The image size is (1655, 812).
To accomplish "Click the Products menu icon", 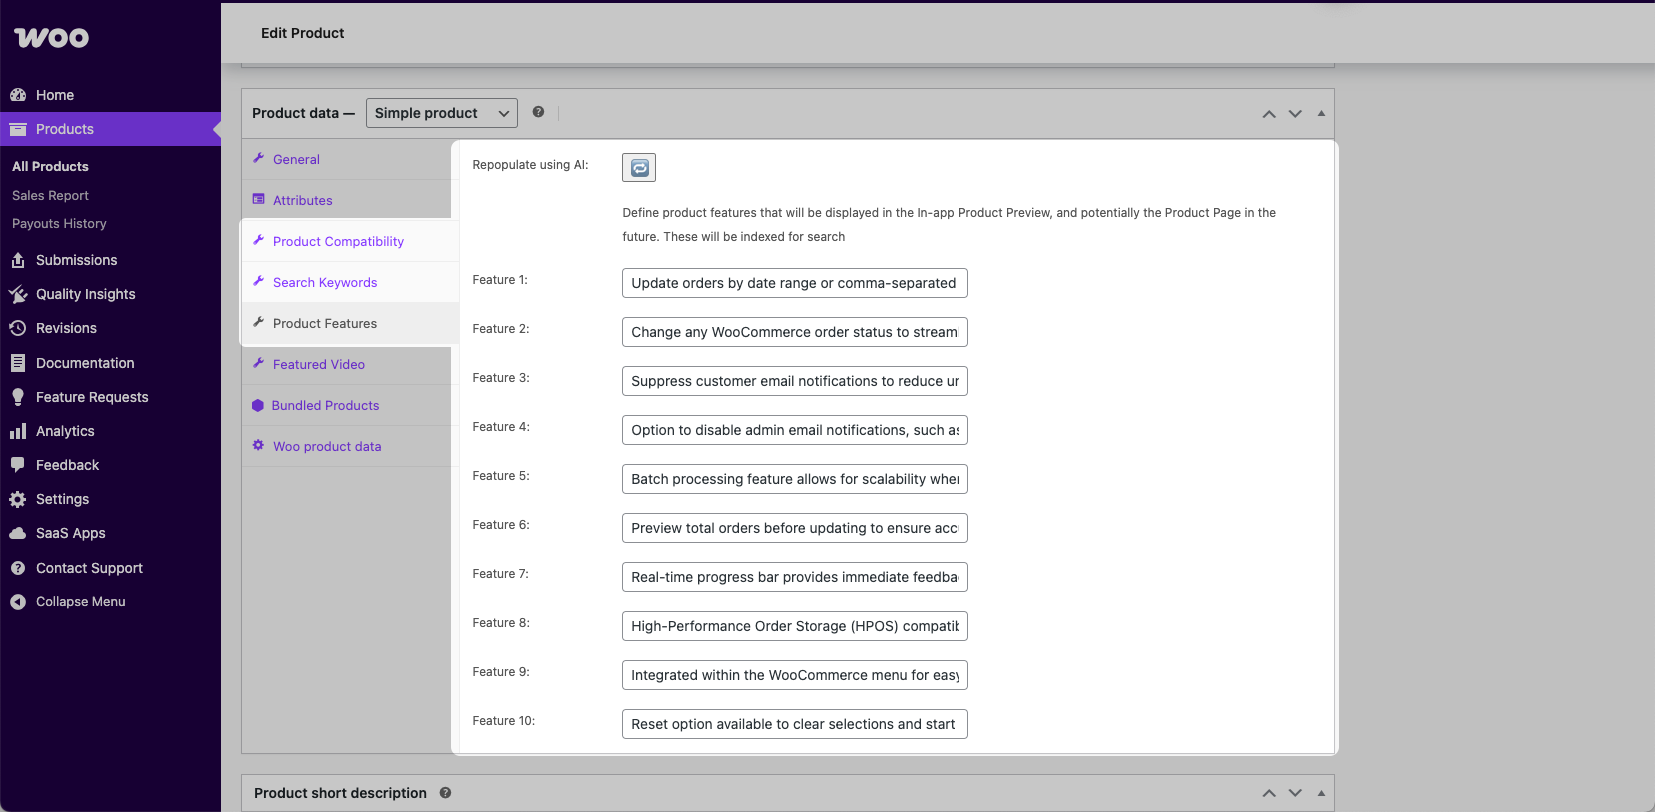I will click(x=18, y=129).
